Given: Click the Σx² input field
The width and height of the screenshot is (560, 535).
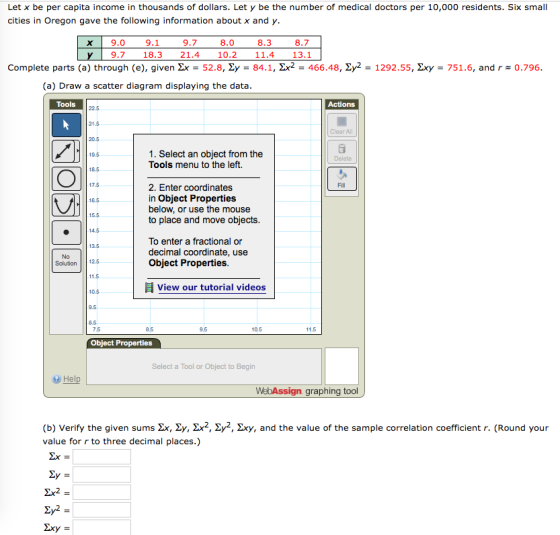Looking at the screenshot, I should click(x=101, y=492).
